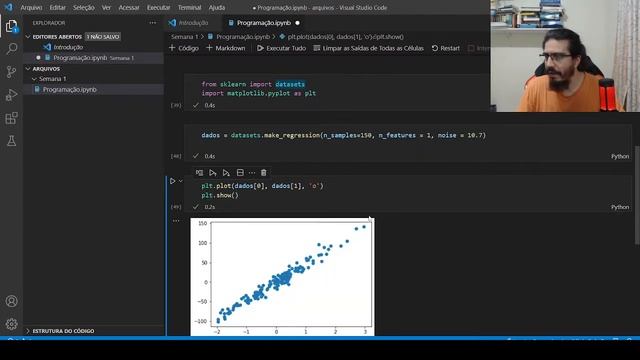Select Introdução in open editors list
640x360 pixels.
93,47
